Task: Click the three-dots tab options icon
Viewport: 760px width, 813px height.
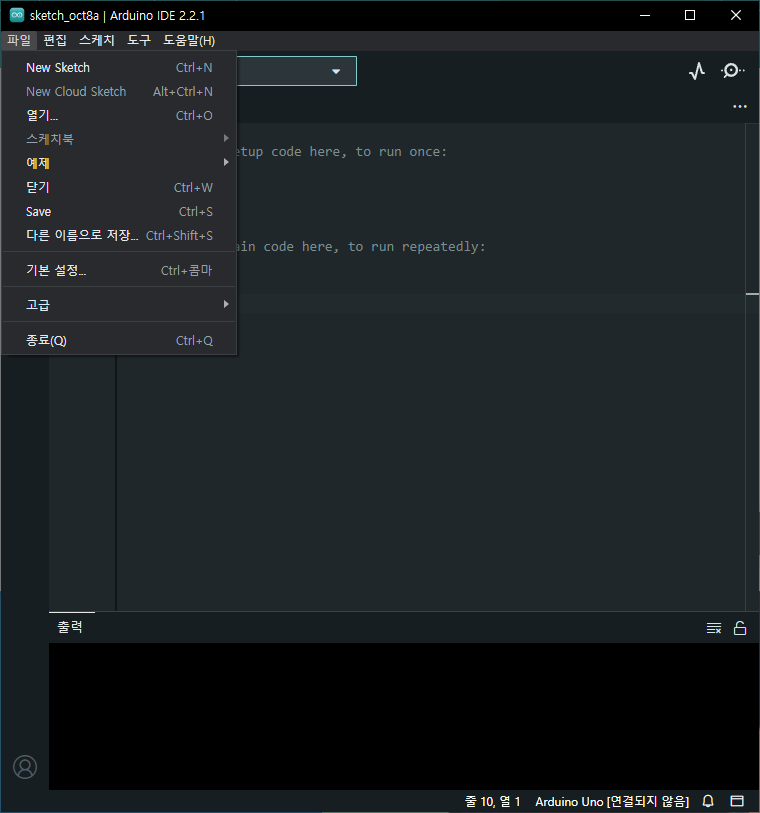Action: coord(740,106)
